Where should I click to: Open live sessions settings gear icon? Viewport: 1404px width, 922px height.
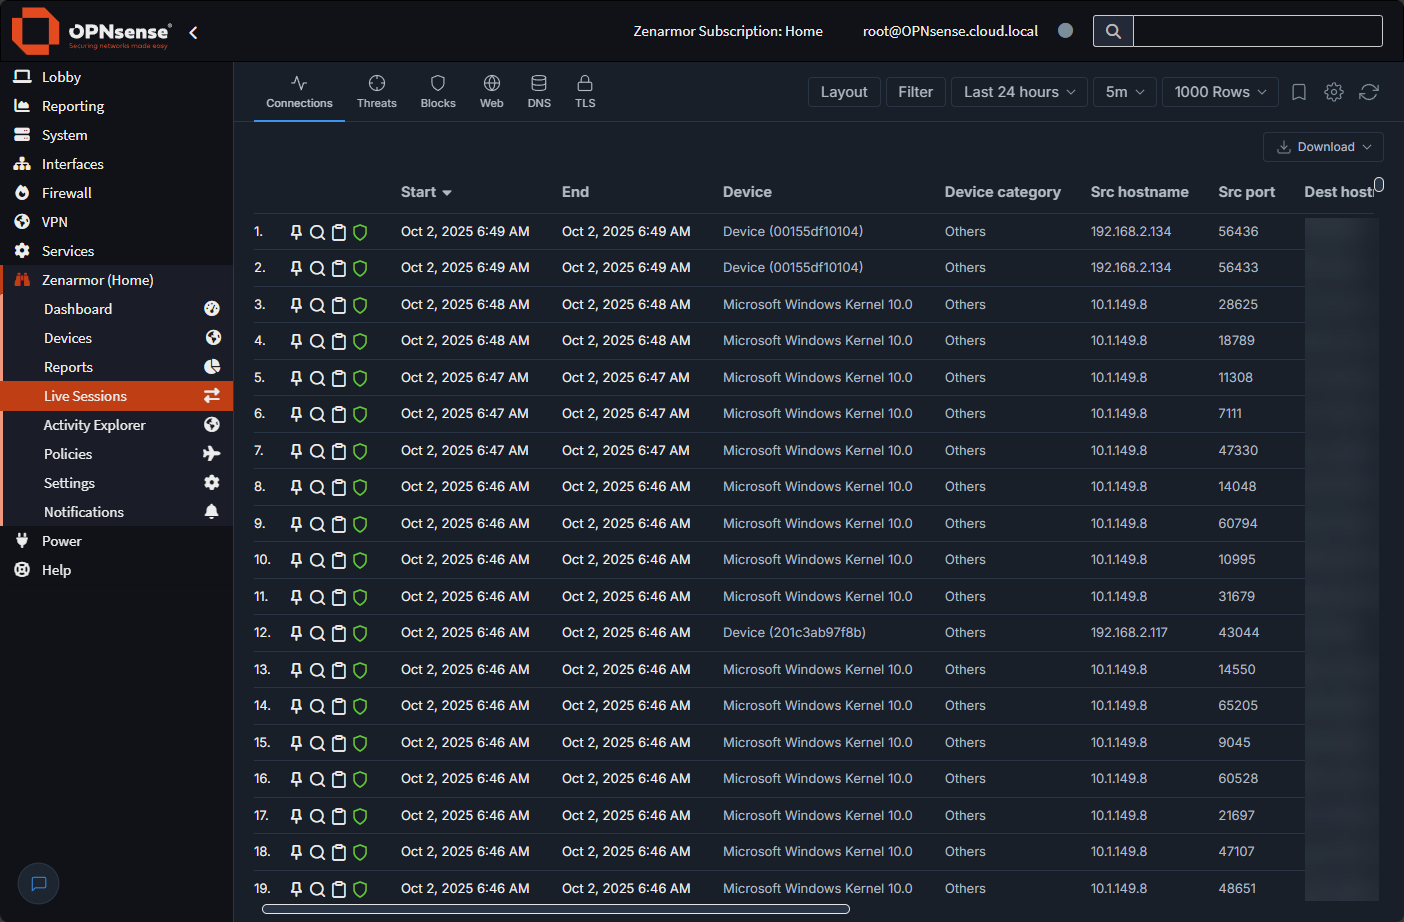(1333, 92)
